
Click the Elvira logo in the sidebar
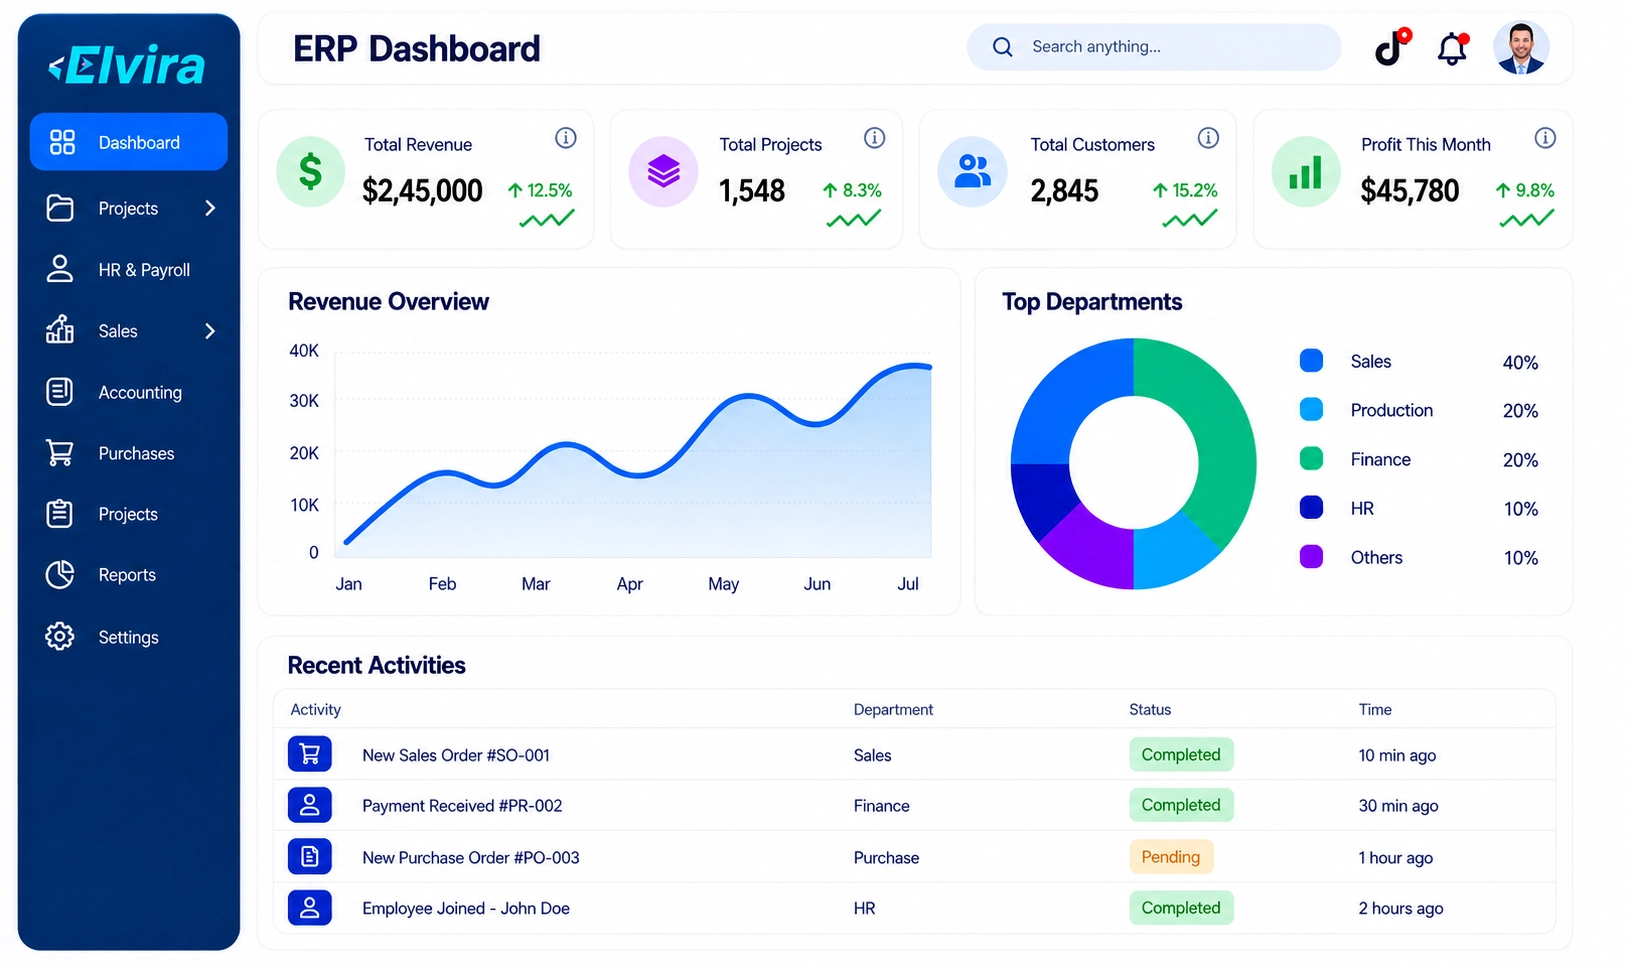[127, 66]
